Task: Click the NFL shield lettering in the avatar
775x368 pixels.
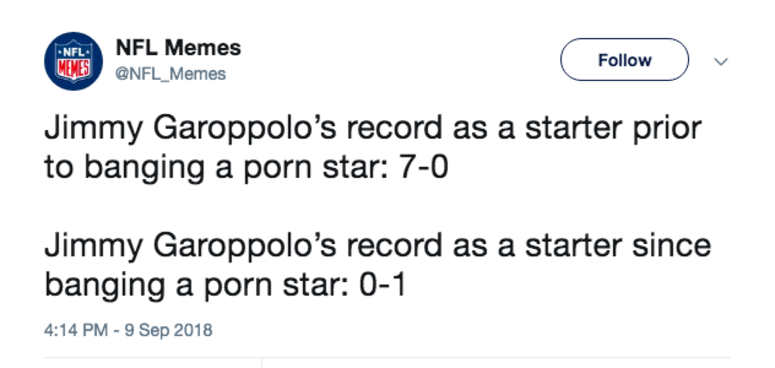Action: pyautogui.click(x=73, y=51)
